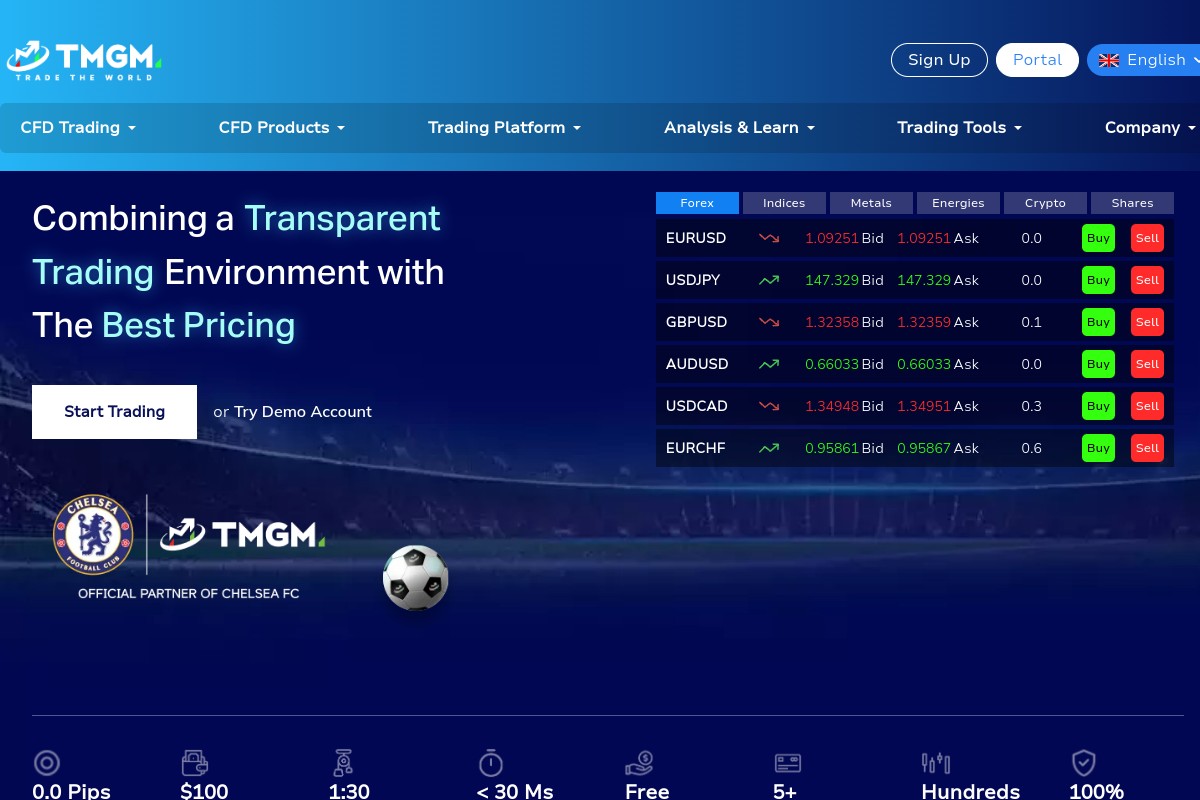Open the Trading Tools dropdown
Screen dimensions: 1200x800
(960, 128)
